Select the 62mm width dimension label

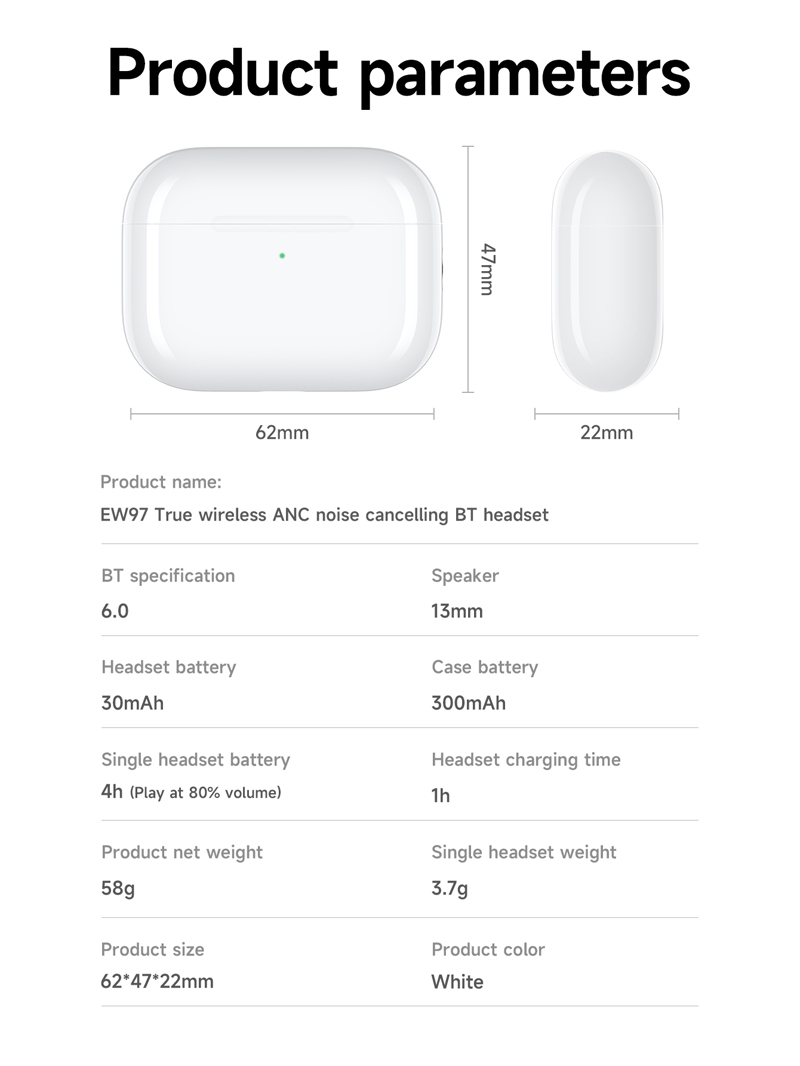click(x=282, y=433)
